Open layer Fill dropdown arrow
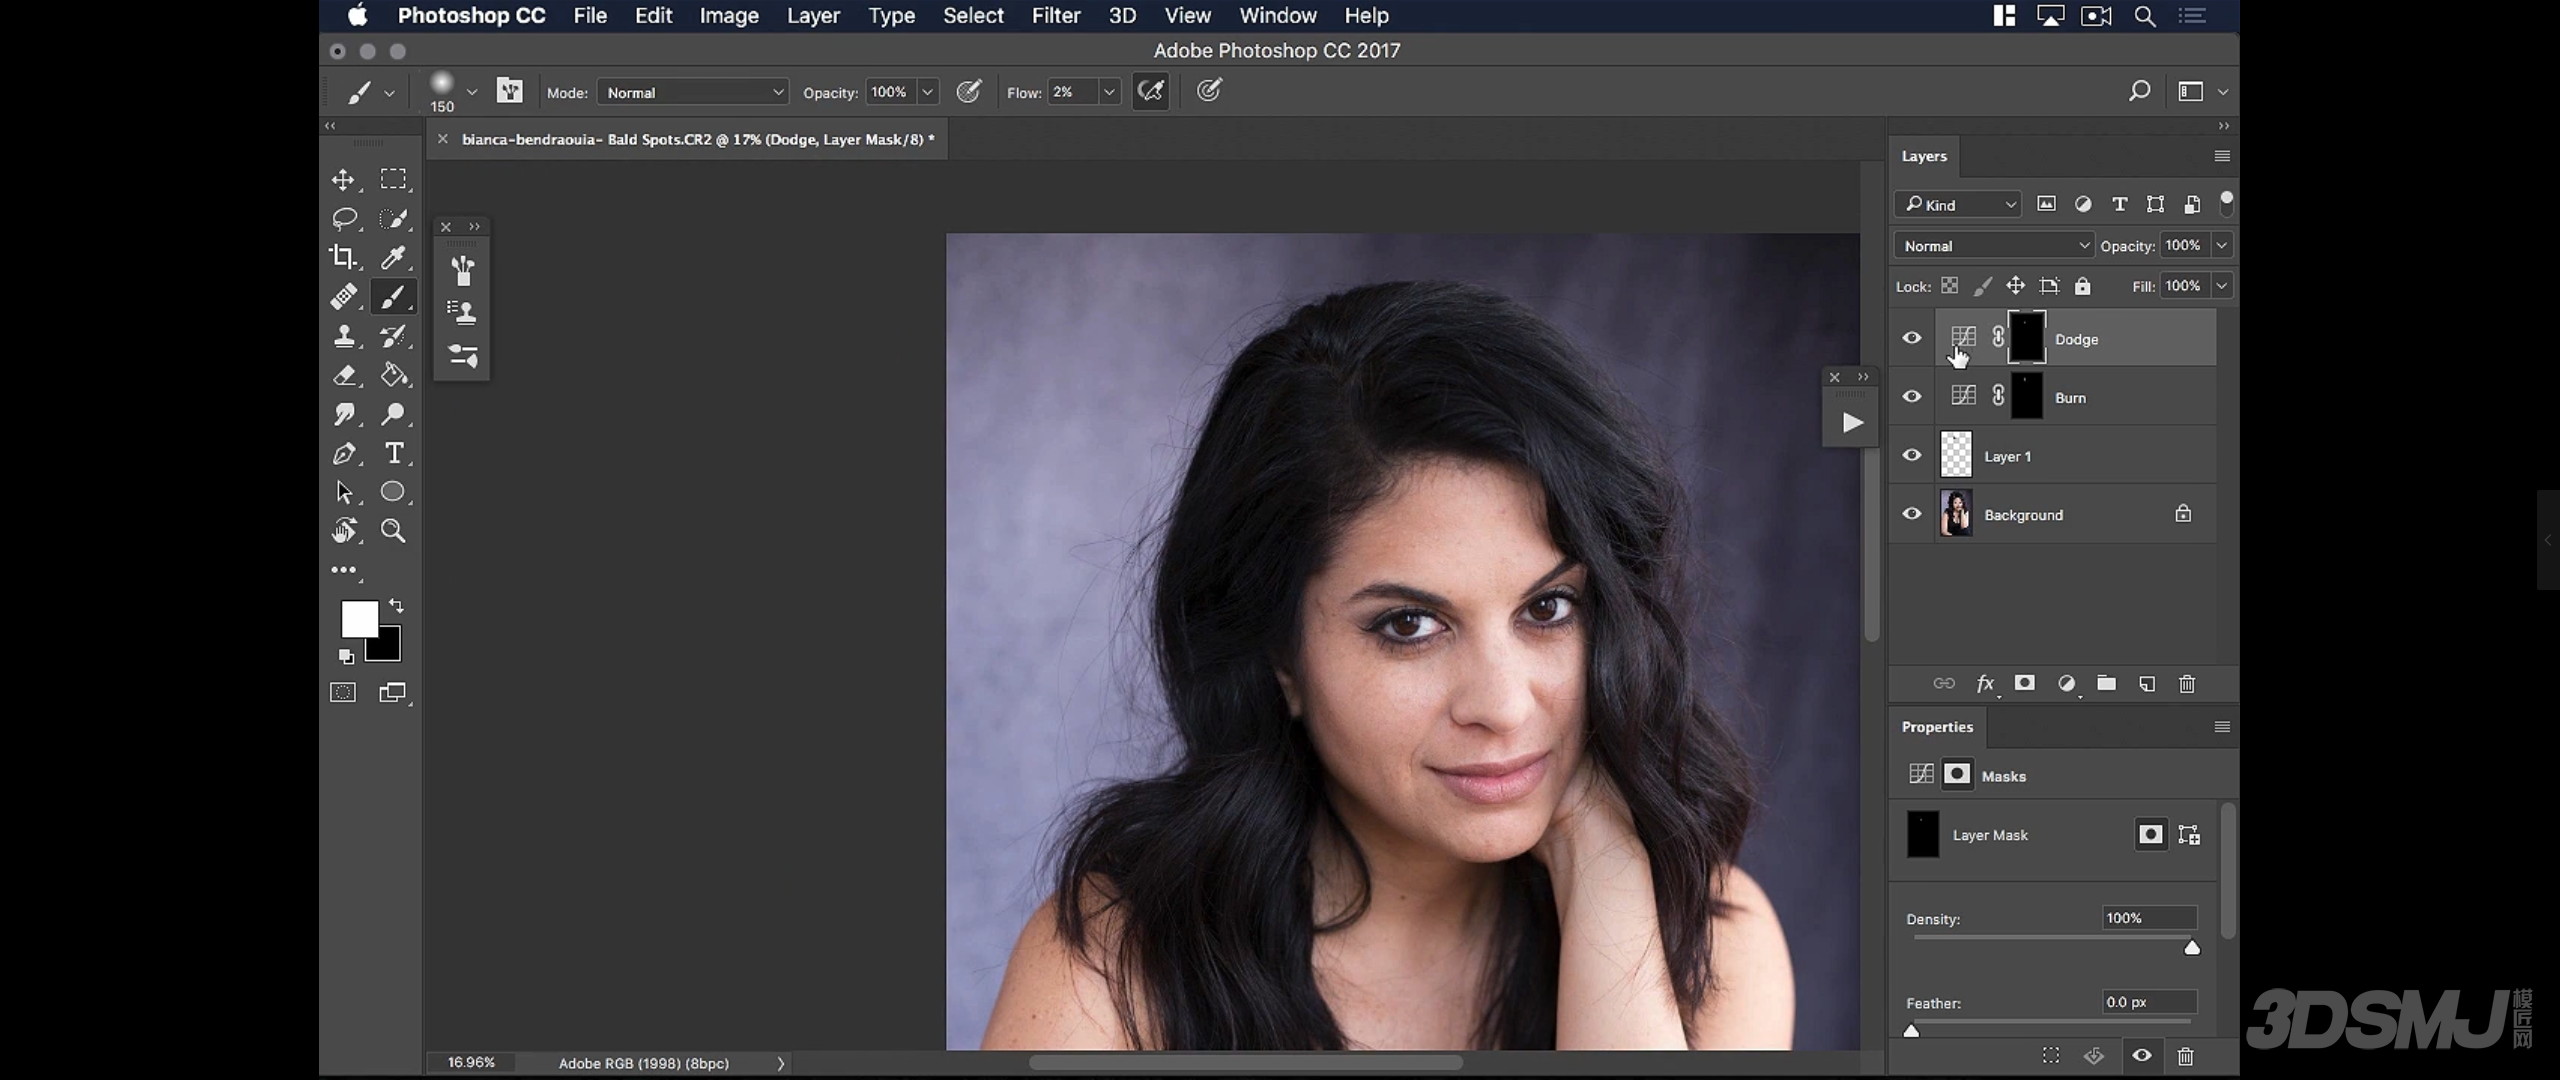The image size is (2560, 1080). (2222, 286)
